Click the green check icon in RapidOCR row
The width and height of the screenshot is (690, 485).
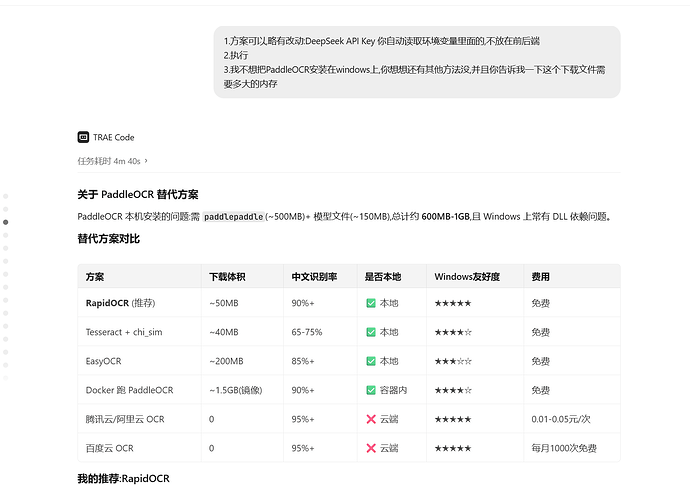click(x=371, y=303)
